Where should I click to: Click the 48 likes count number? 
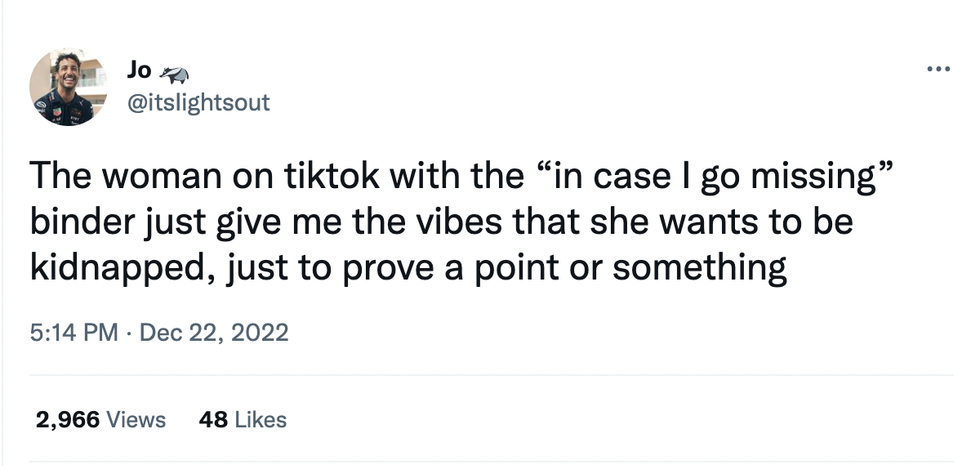point(213,420)
